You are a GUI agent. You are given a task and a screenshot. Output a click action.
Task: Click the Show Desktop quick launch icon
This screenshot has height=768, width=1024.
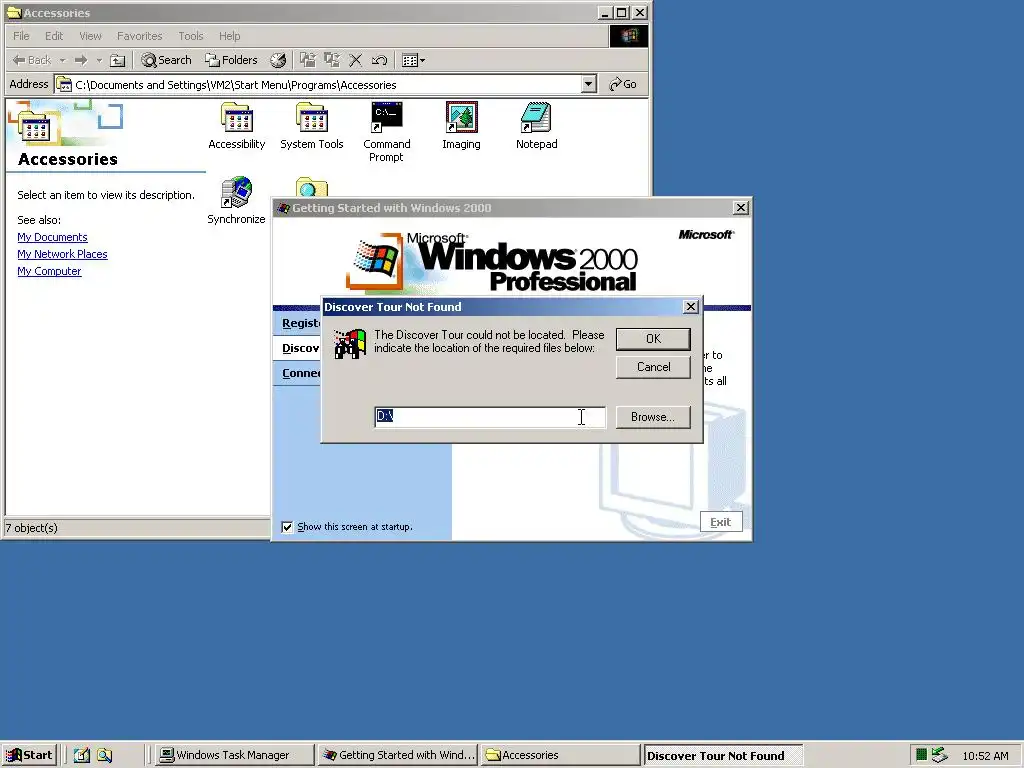coord(81,756)
